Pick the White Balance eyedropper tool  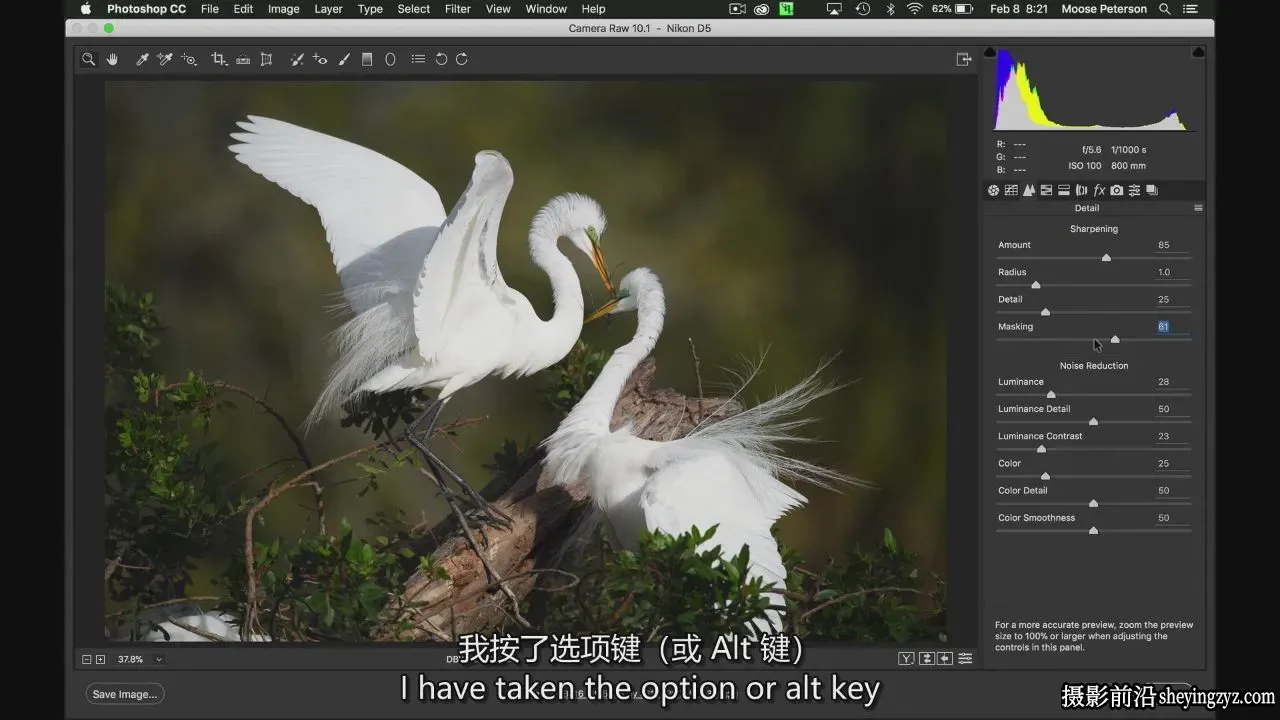point(142,59)
